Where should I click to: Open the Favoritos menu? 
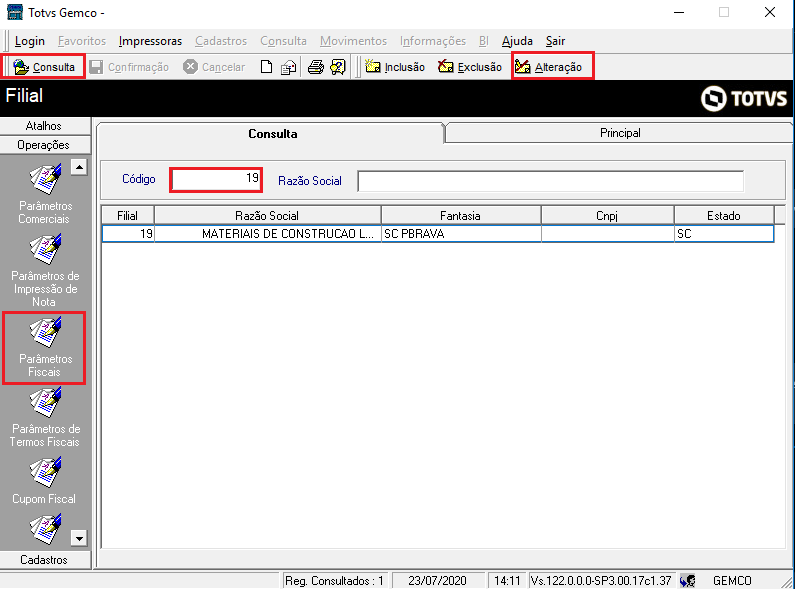82,41
